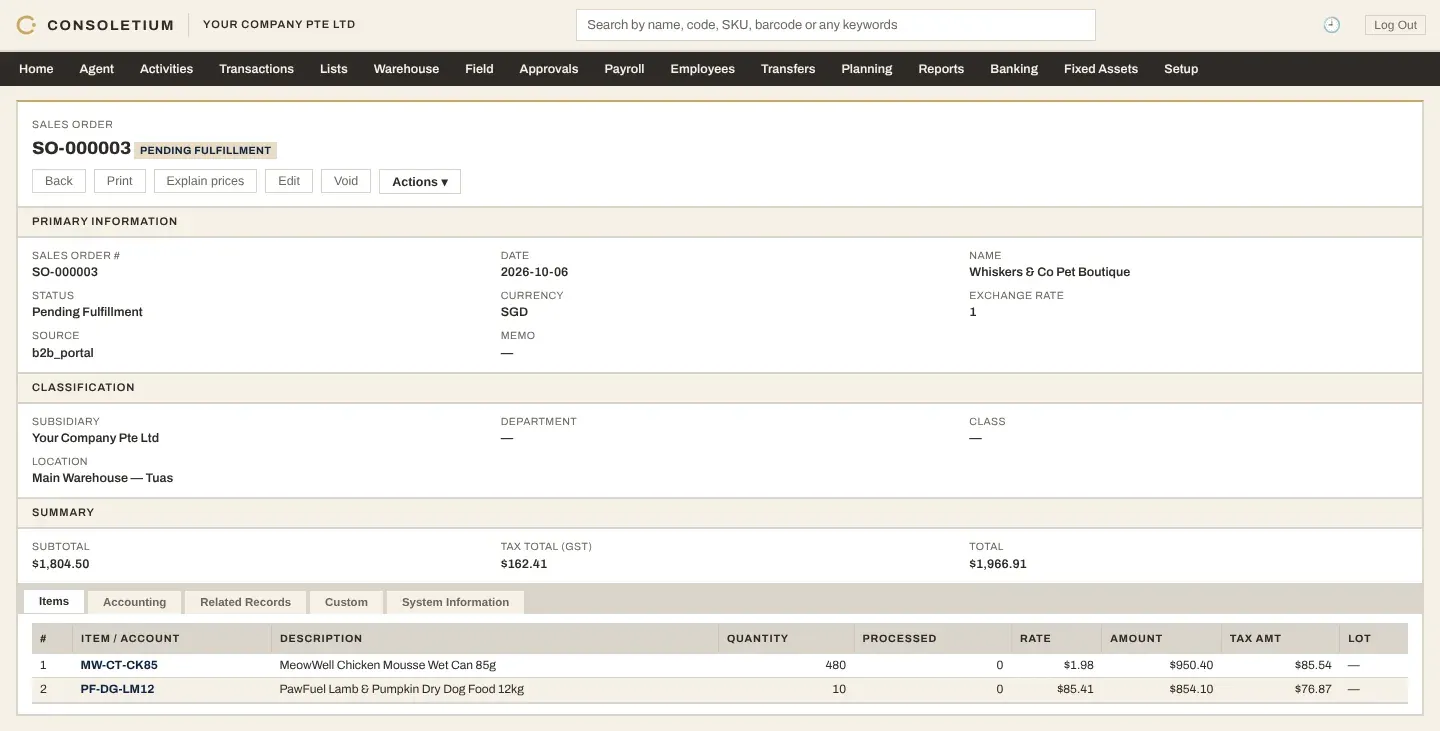Click the PawFuel Lamb & Pumpkin description
1440x731 pixels.
coord(402,689)
